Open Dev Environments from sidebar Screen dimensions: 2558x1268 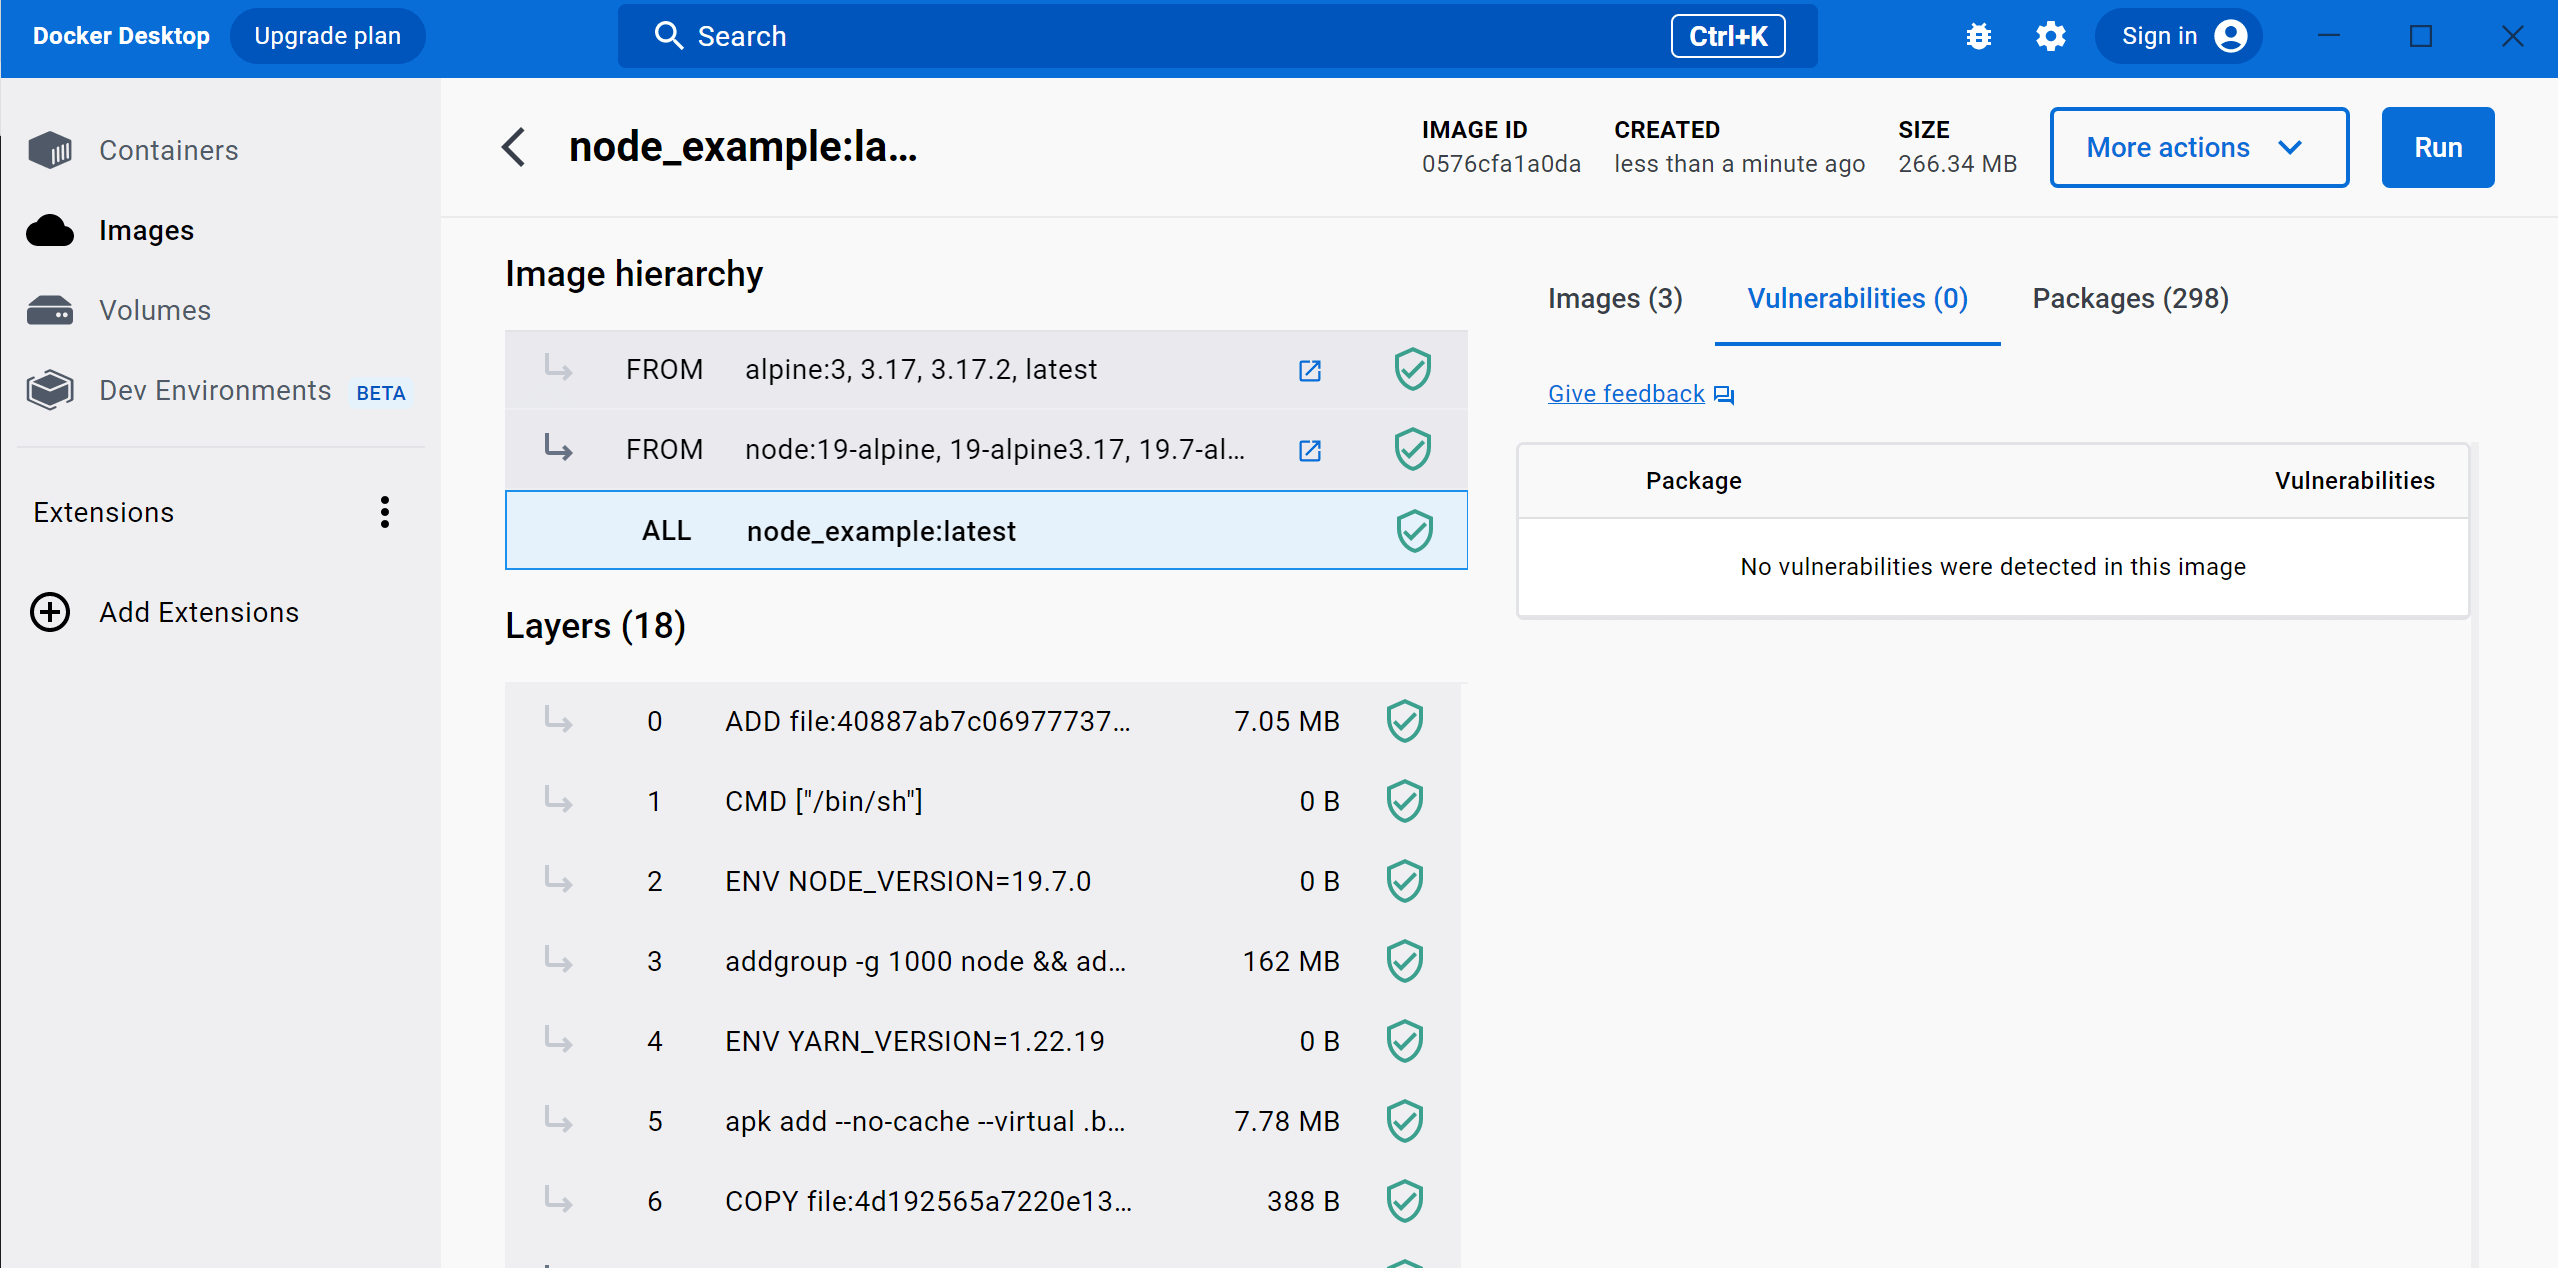coord(214,390)
